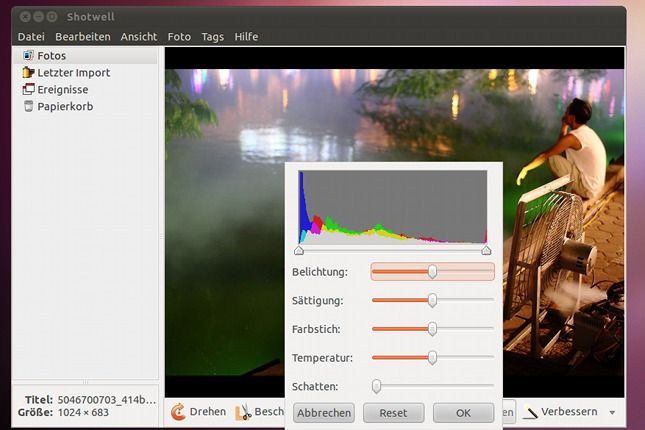Open the Datei menu
The image size is (645, 430).
[31, 37]
